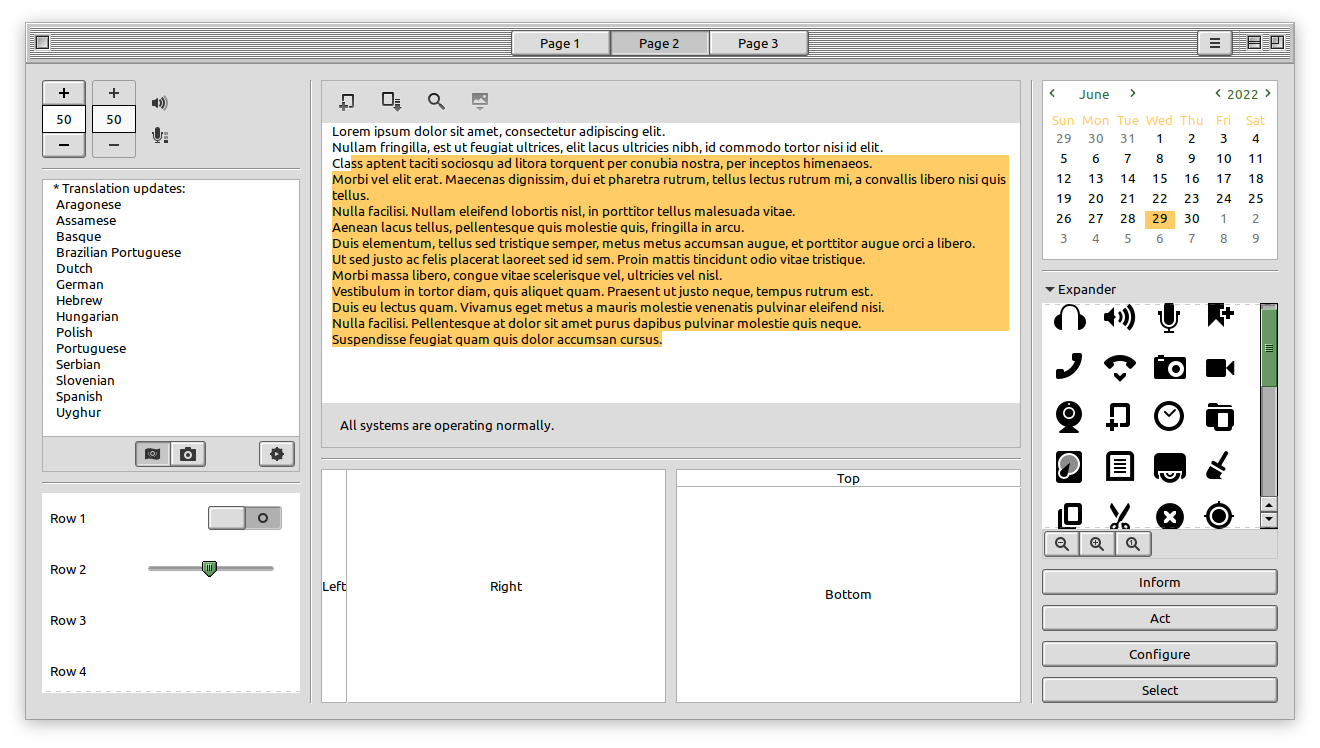Image resolution: width=1320 pixels, height=748 pixels.
Task: Click the headphones icon in the Expander grid
Action: pos(1070,318)
